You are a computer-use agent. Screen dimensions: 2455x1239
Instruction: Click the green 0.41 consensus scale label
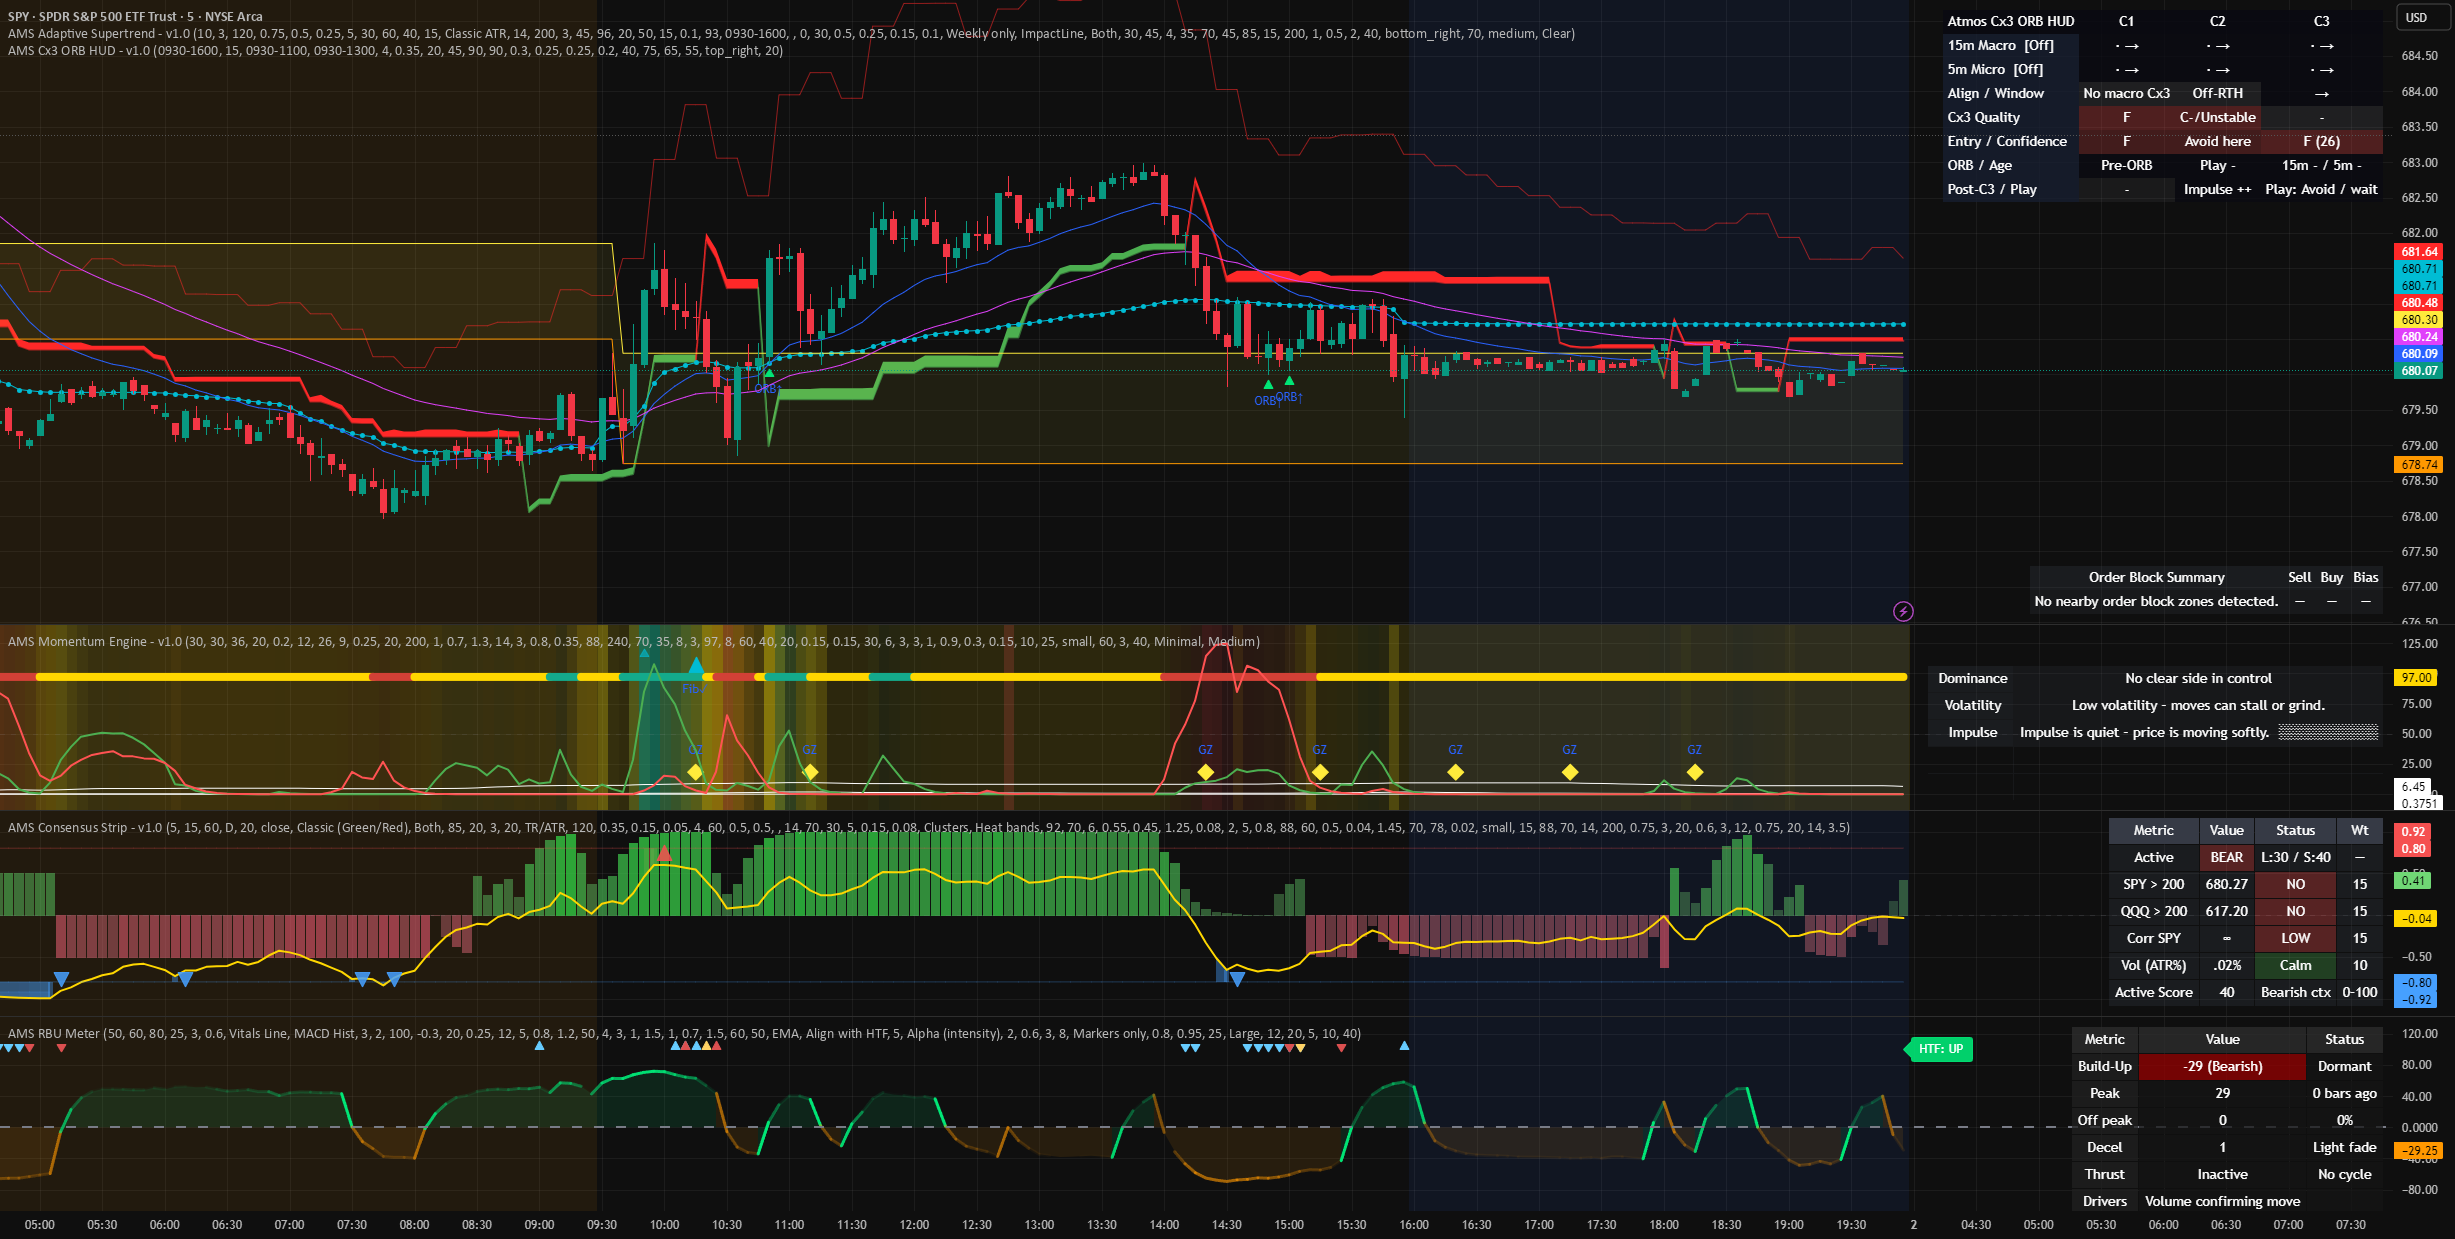point(2414,881)
